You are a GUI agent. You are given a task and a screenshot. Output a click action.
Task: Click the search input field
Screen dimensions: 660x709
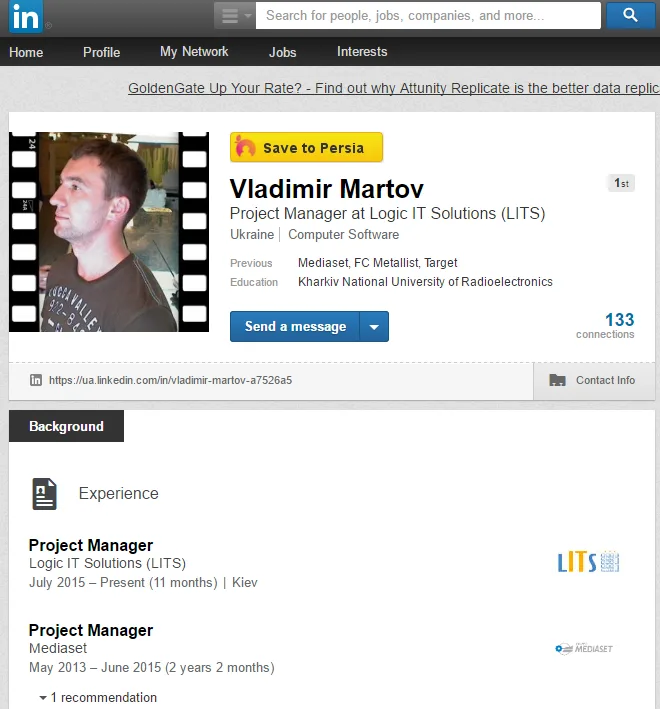point(428,16)
